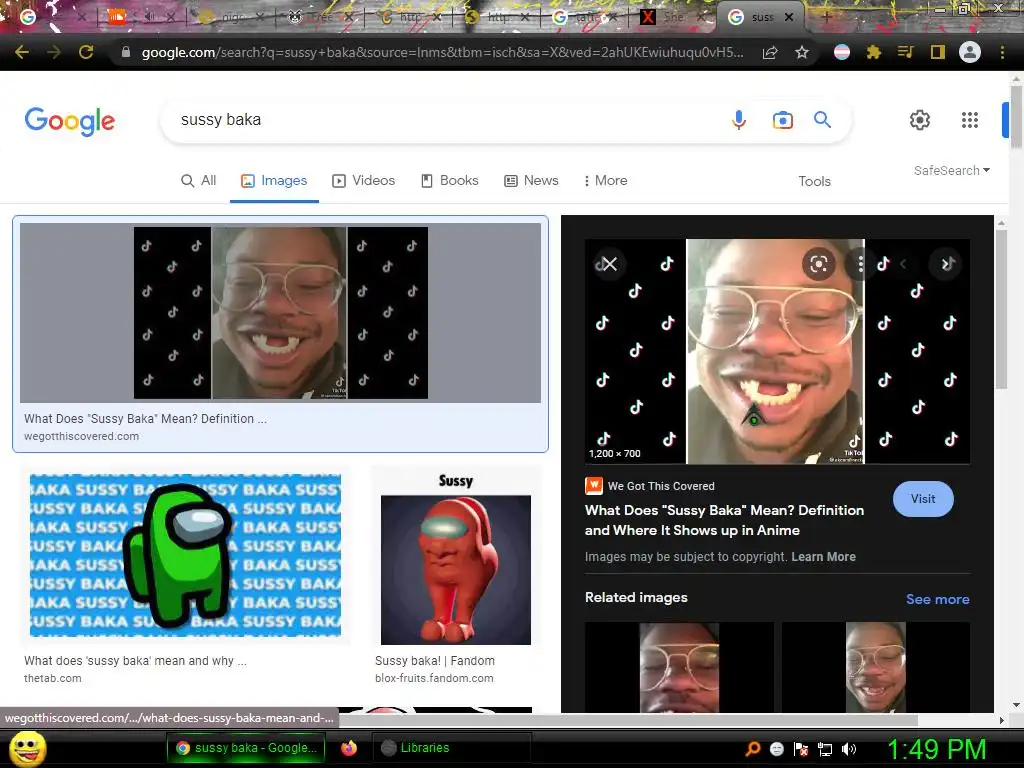Screen dimensions: 1024x768
Task: Open the yellow smiley Start button
Action: pos(27,748)
